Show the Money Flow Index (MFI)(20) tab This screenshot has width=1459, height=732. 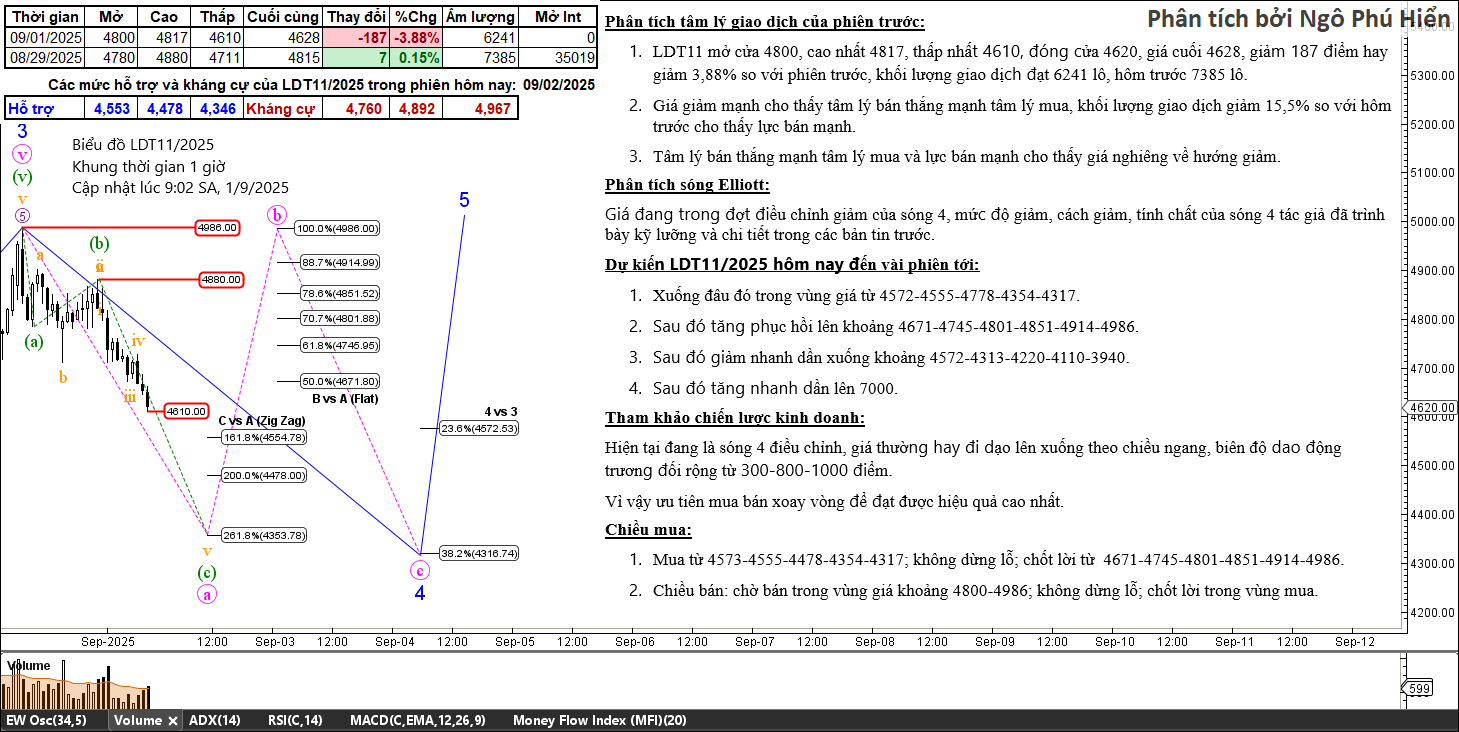click(599, 720)
